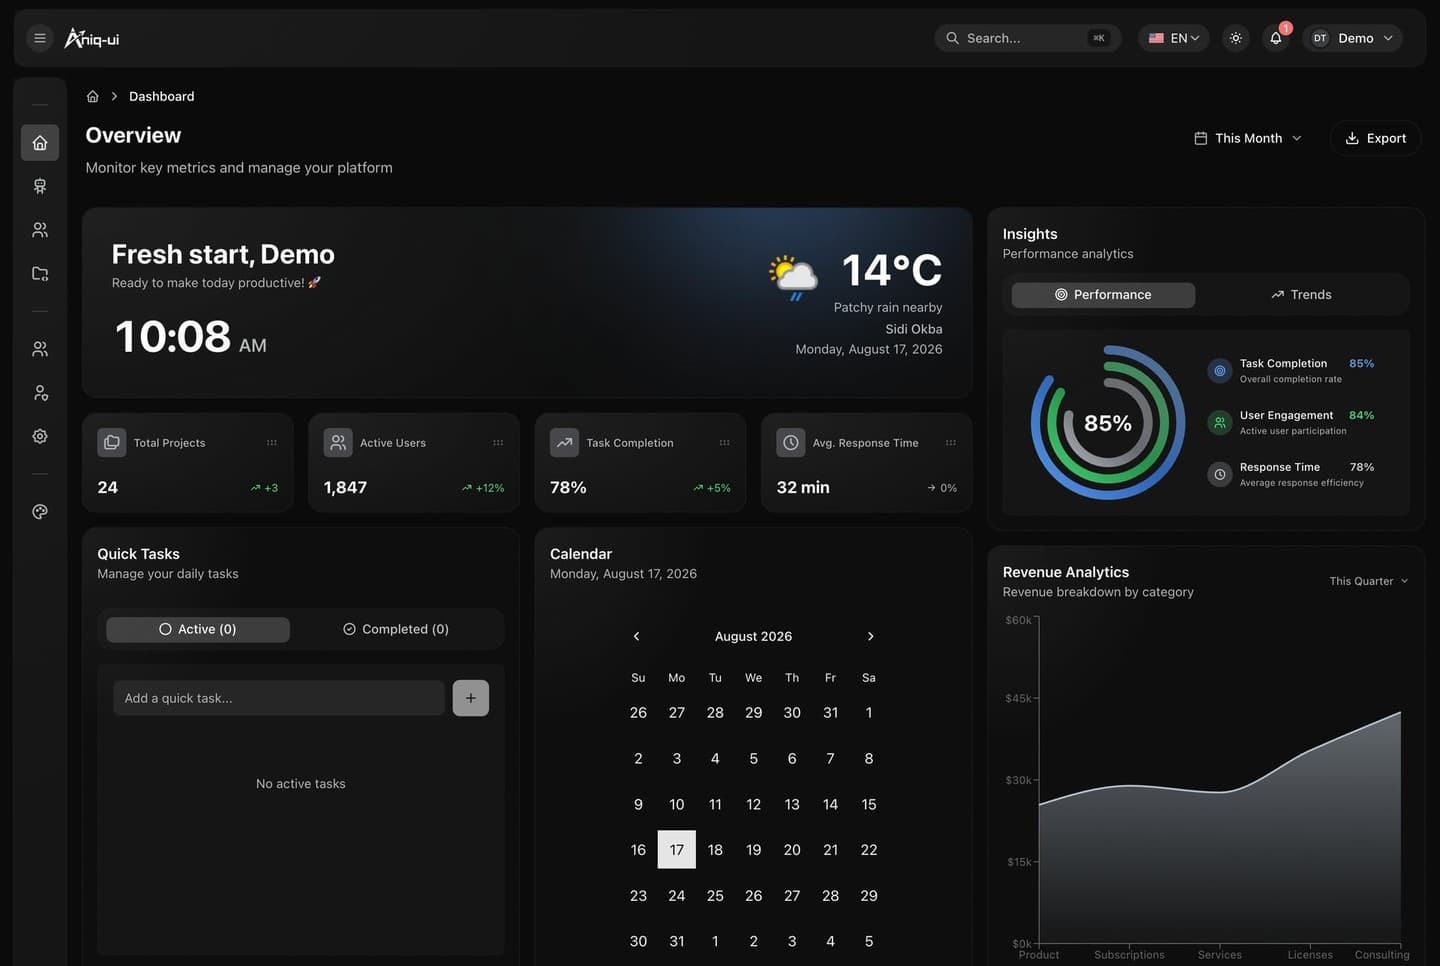Viewport: 1440px width, 966px height.
Task: Open the Demo user account menu
Action: pos(1353,38)
